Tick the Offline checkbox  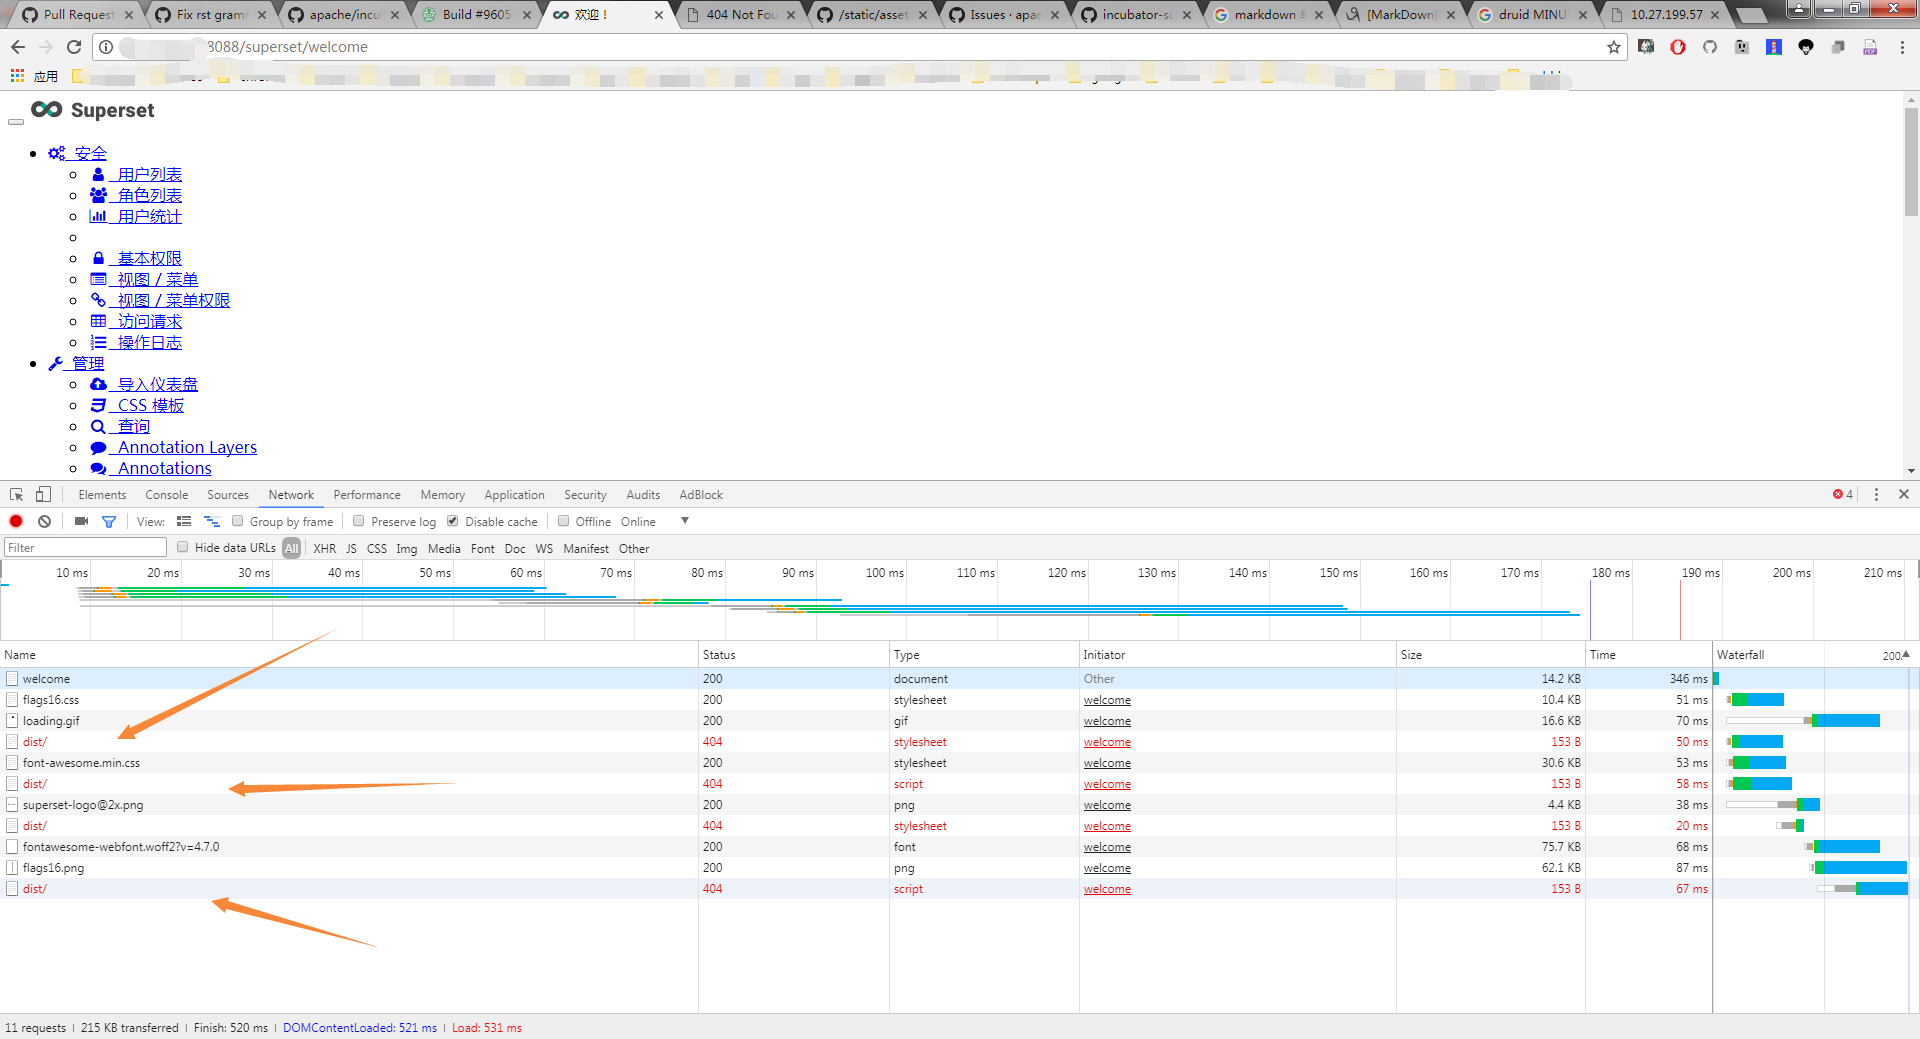pos(564,521)
